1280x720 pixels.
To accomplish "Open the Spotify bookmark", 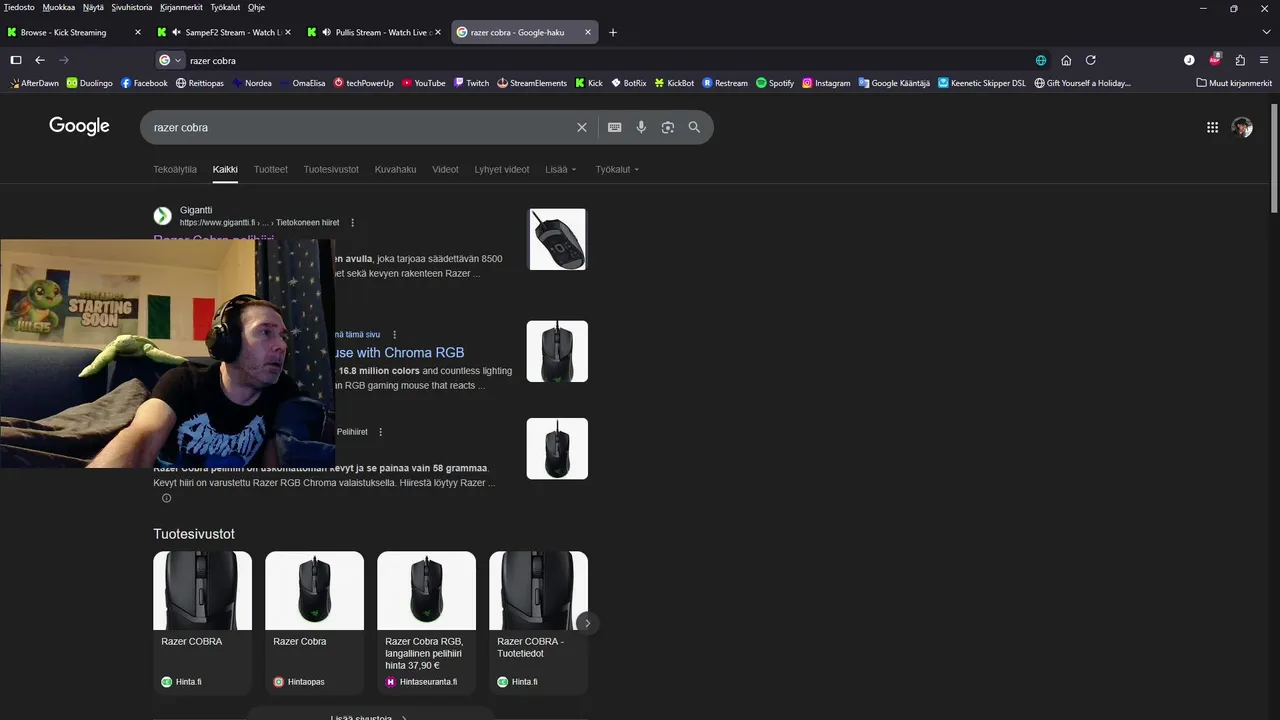I will tap(775, 83).
